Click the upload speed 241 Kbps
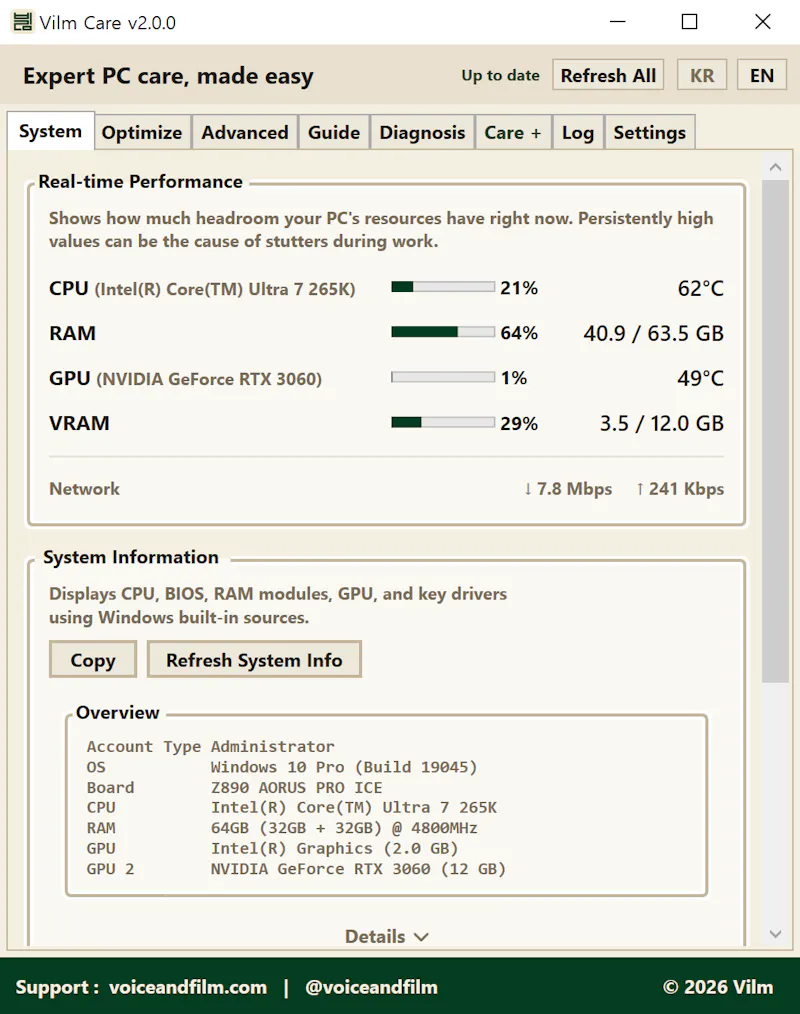Viewport: 800px width, 1014px height. [680, 489]
